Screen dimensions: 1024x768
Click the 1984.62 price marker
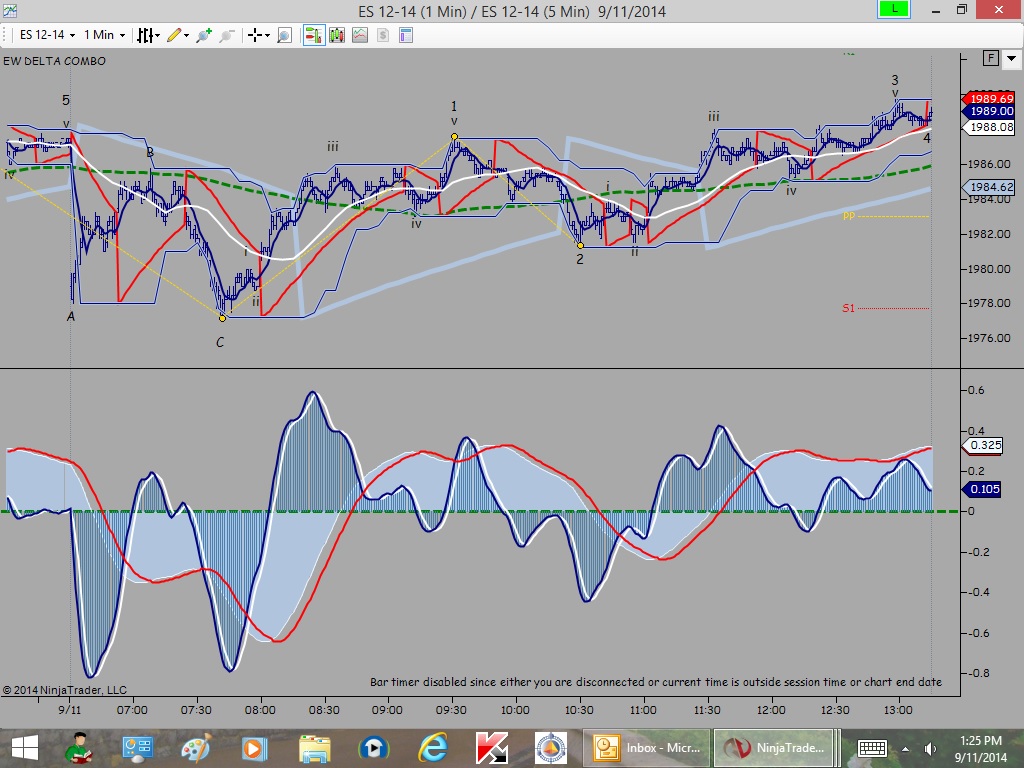pyautogui.click(x=989, y=187)
